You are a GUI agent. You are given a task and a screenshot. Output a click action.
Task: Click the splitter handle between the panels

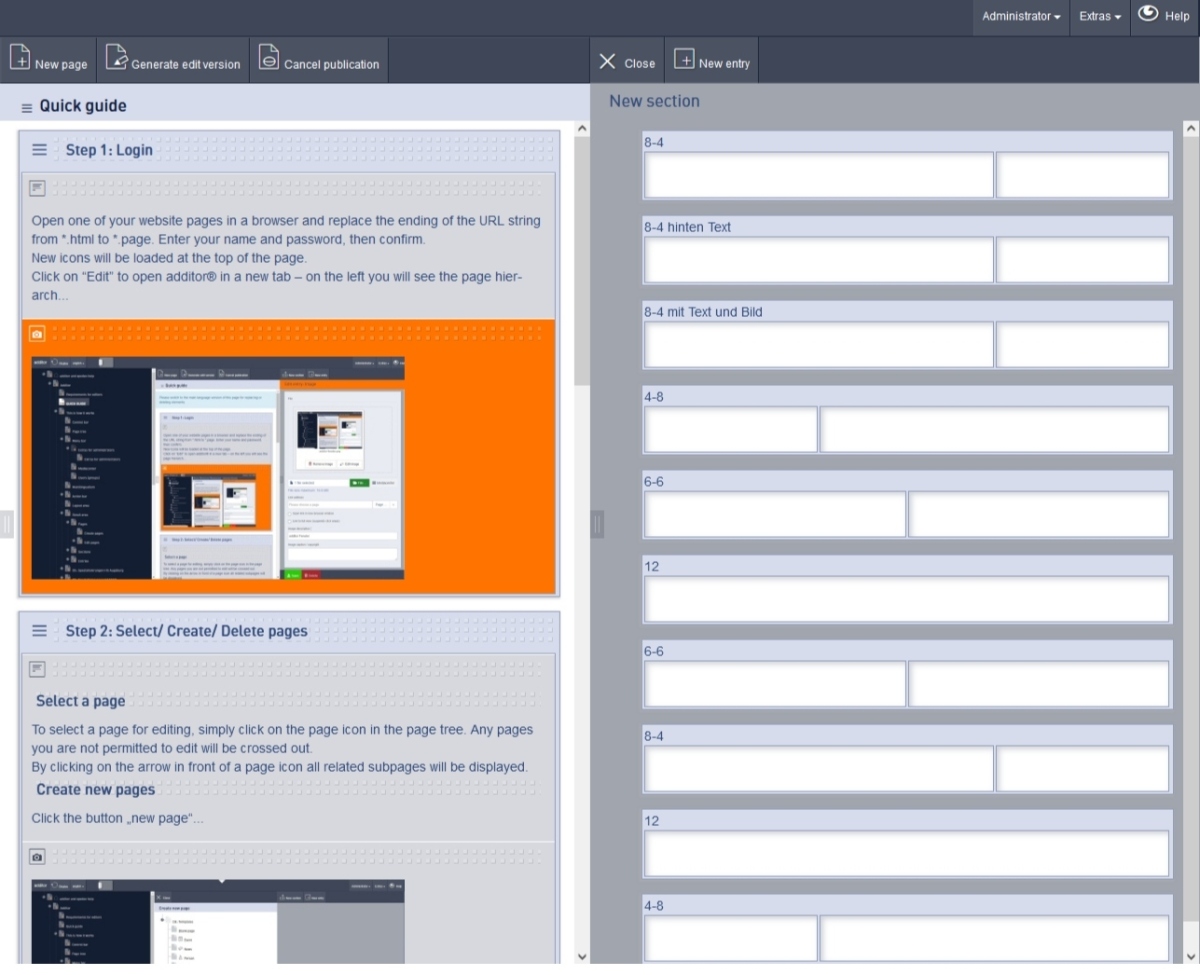[597, 524]
